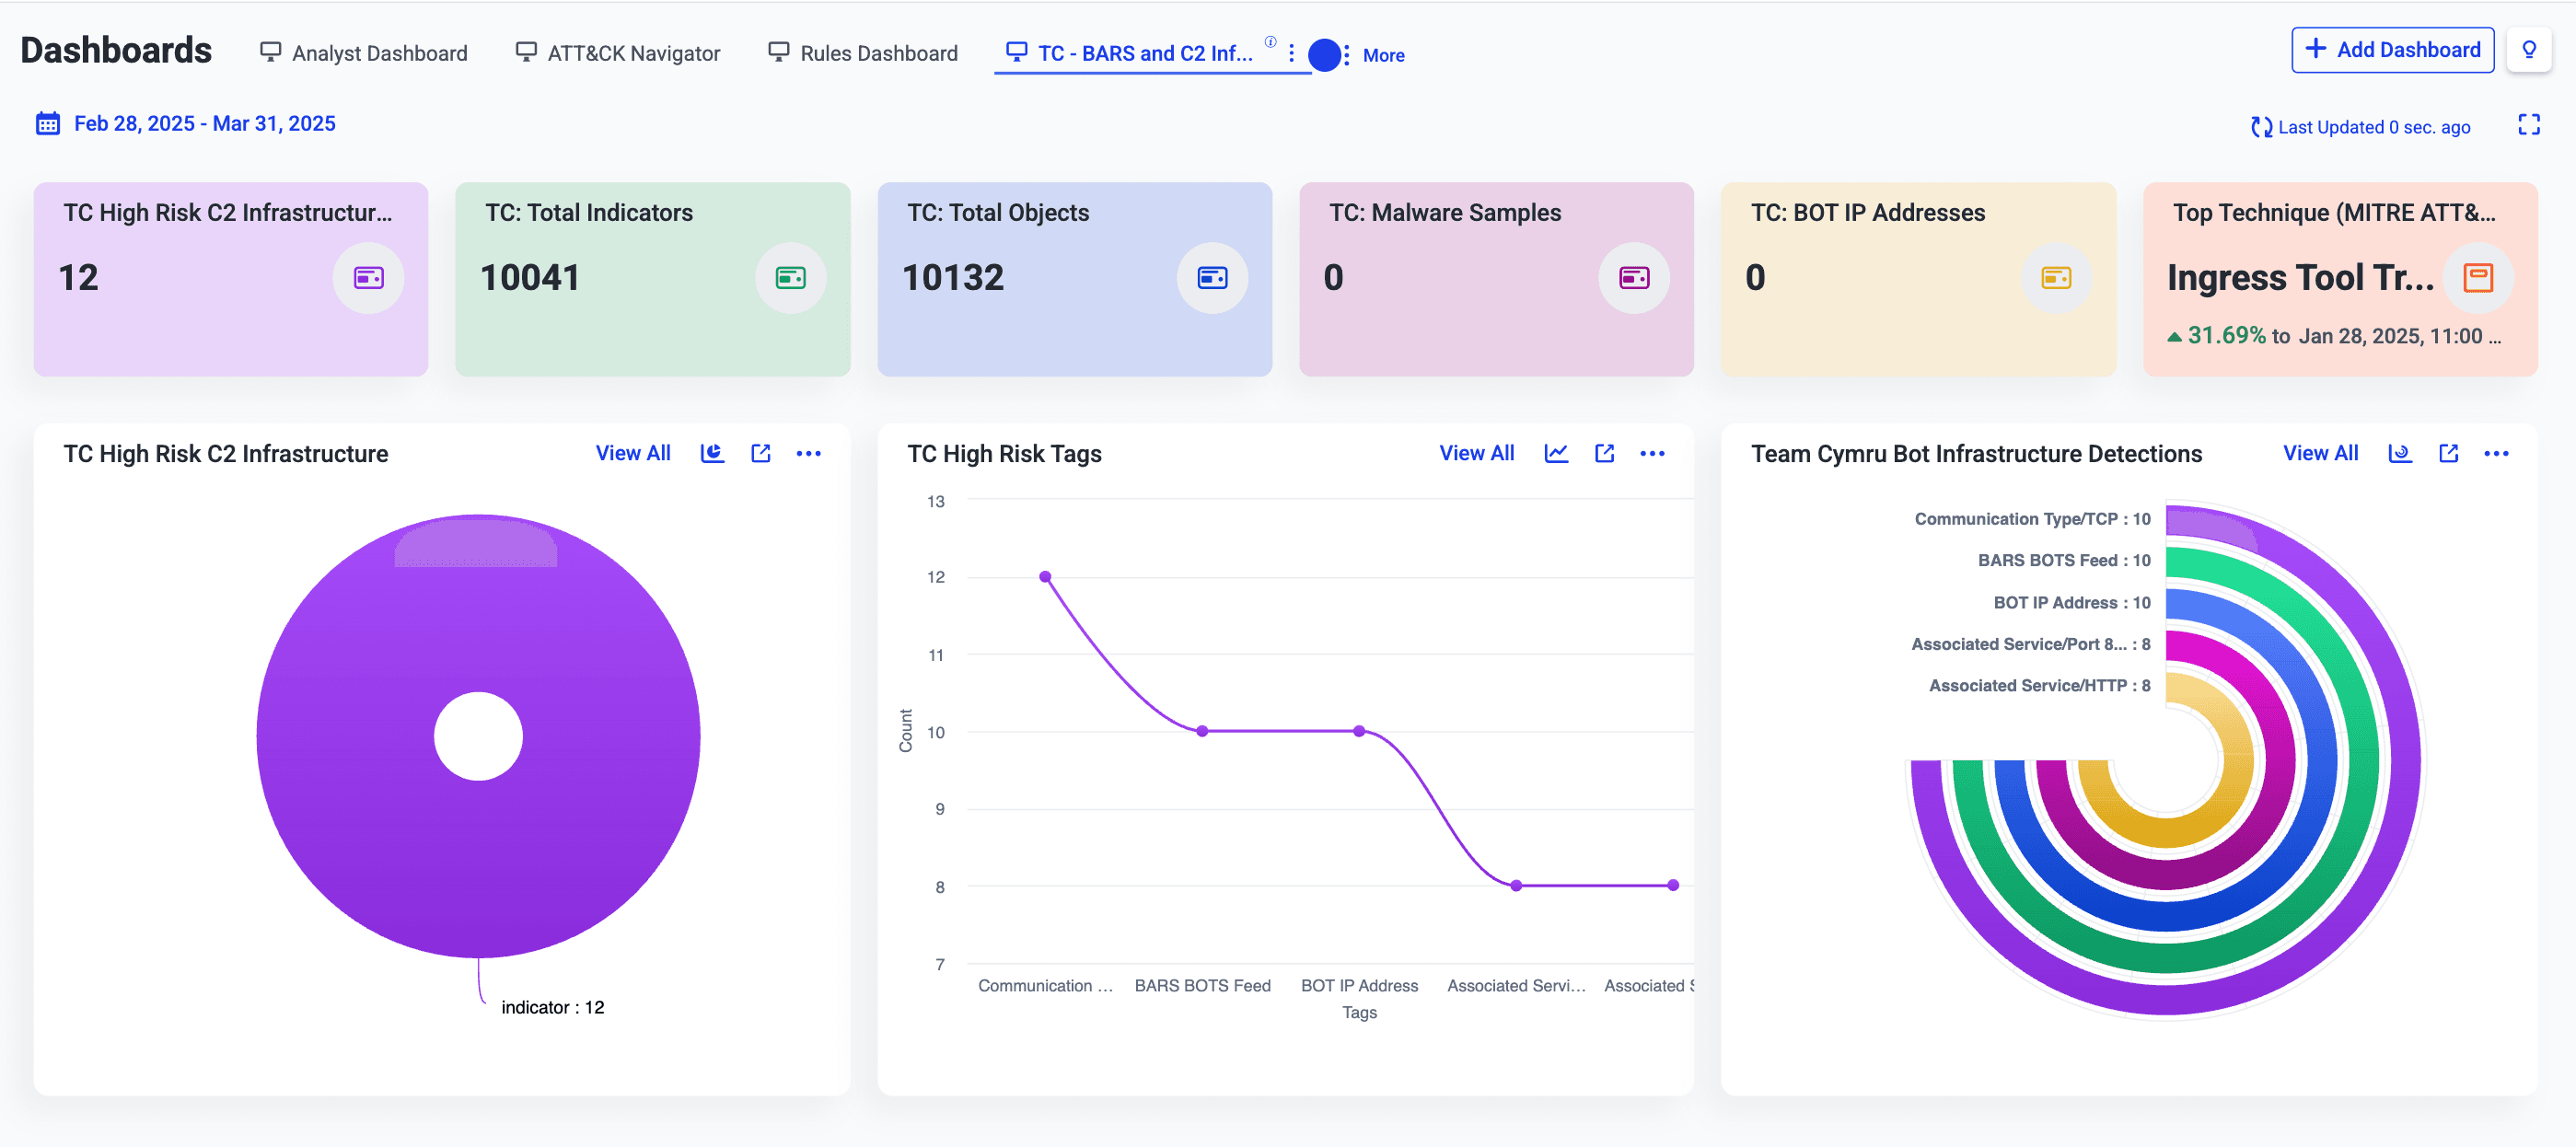The image size is (2576, 1147).
Task: Click the Add Dashboard button
Action: point(2392,50)
